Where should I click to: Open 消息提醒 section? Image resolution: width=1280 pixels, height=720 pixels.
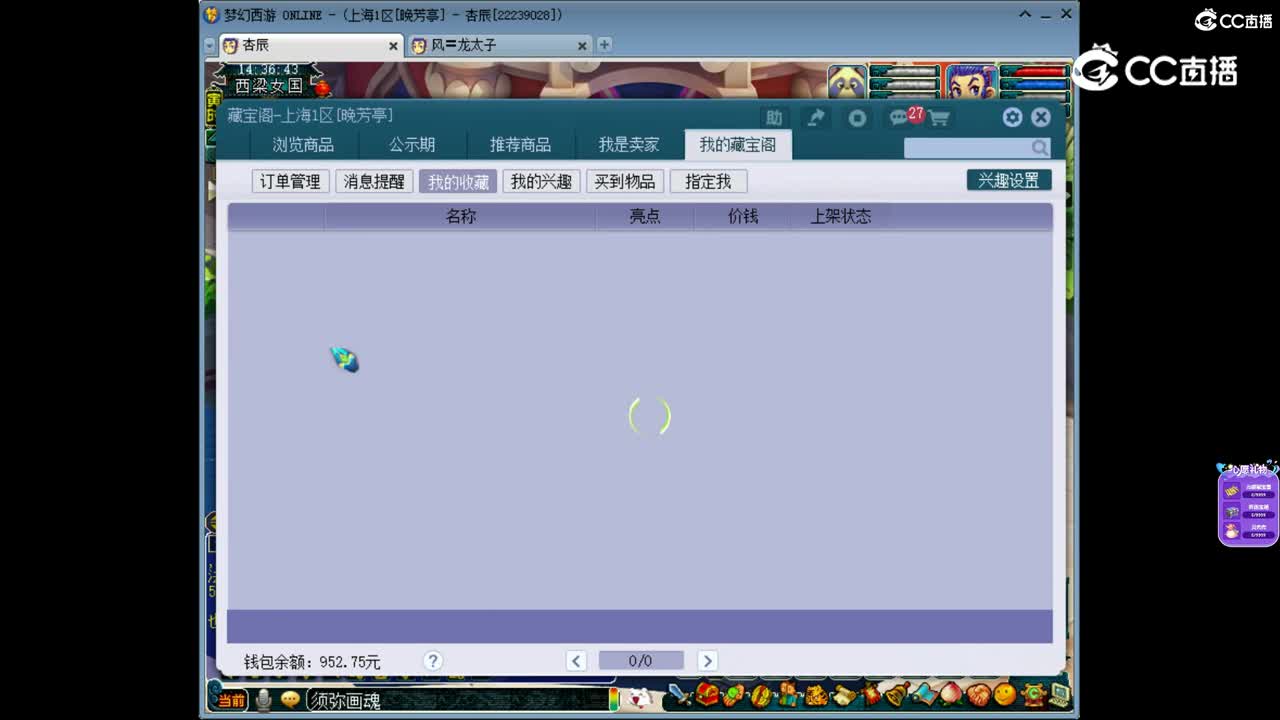coord(374,181)
